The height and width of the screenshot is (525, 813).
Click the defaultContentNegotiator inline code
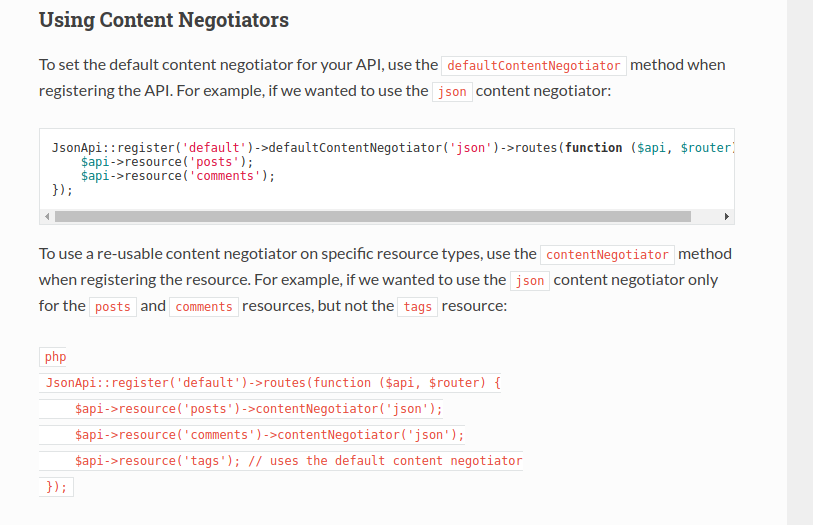534,66
